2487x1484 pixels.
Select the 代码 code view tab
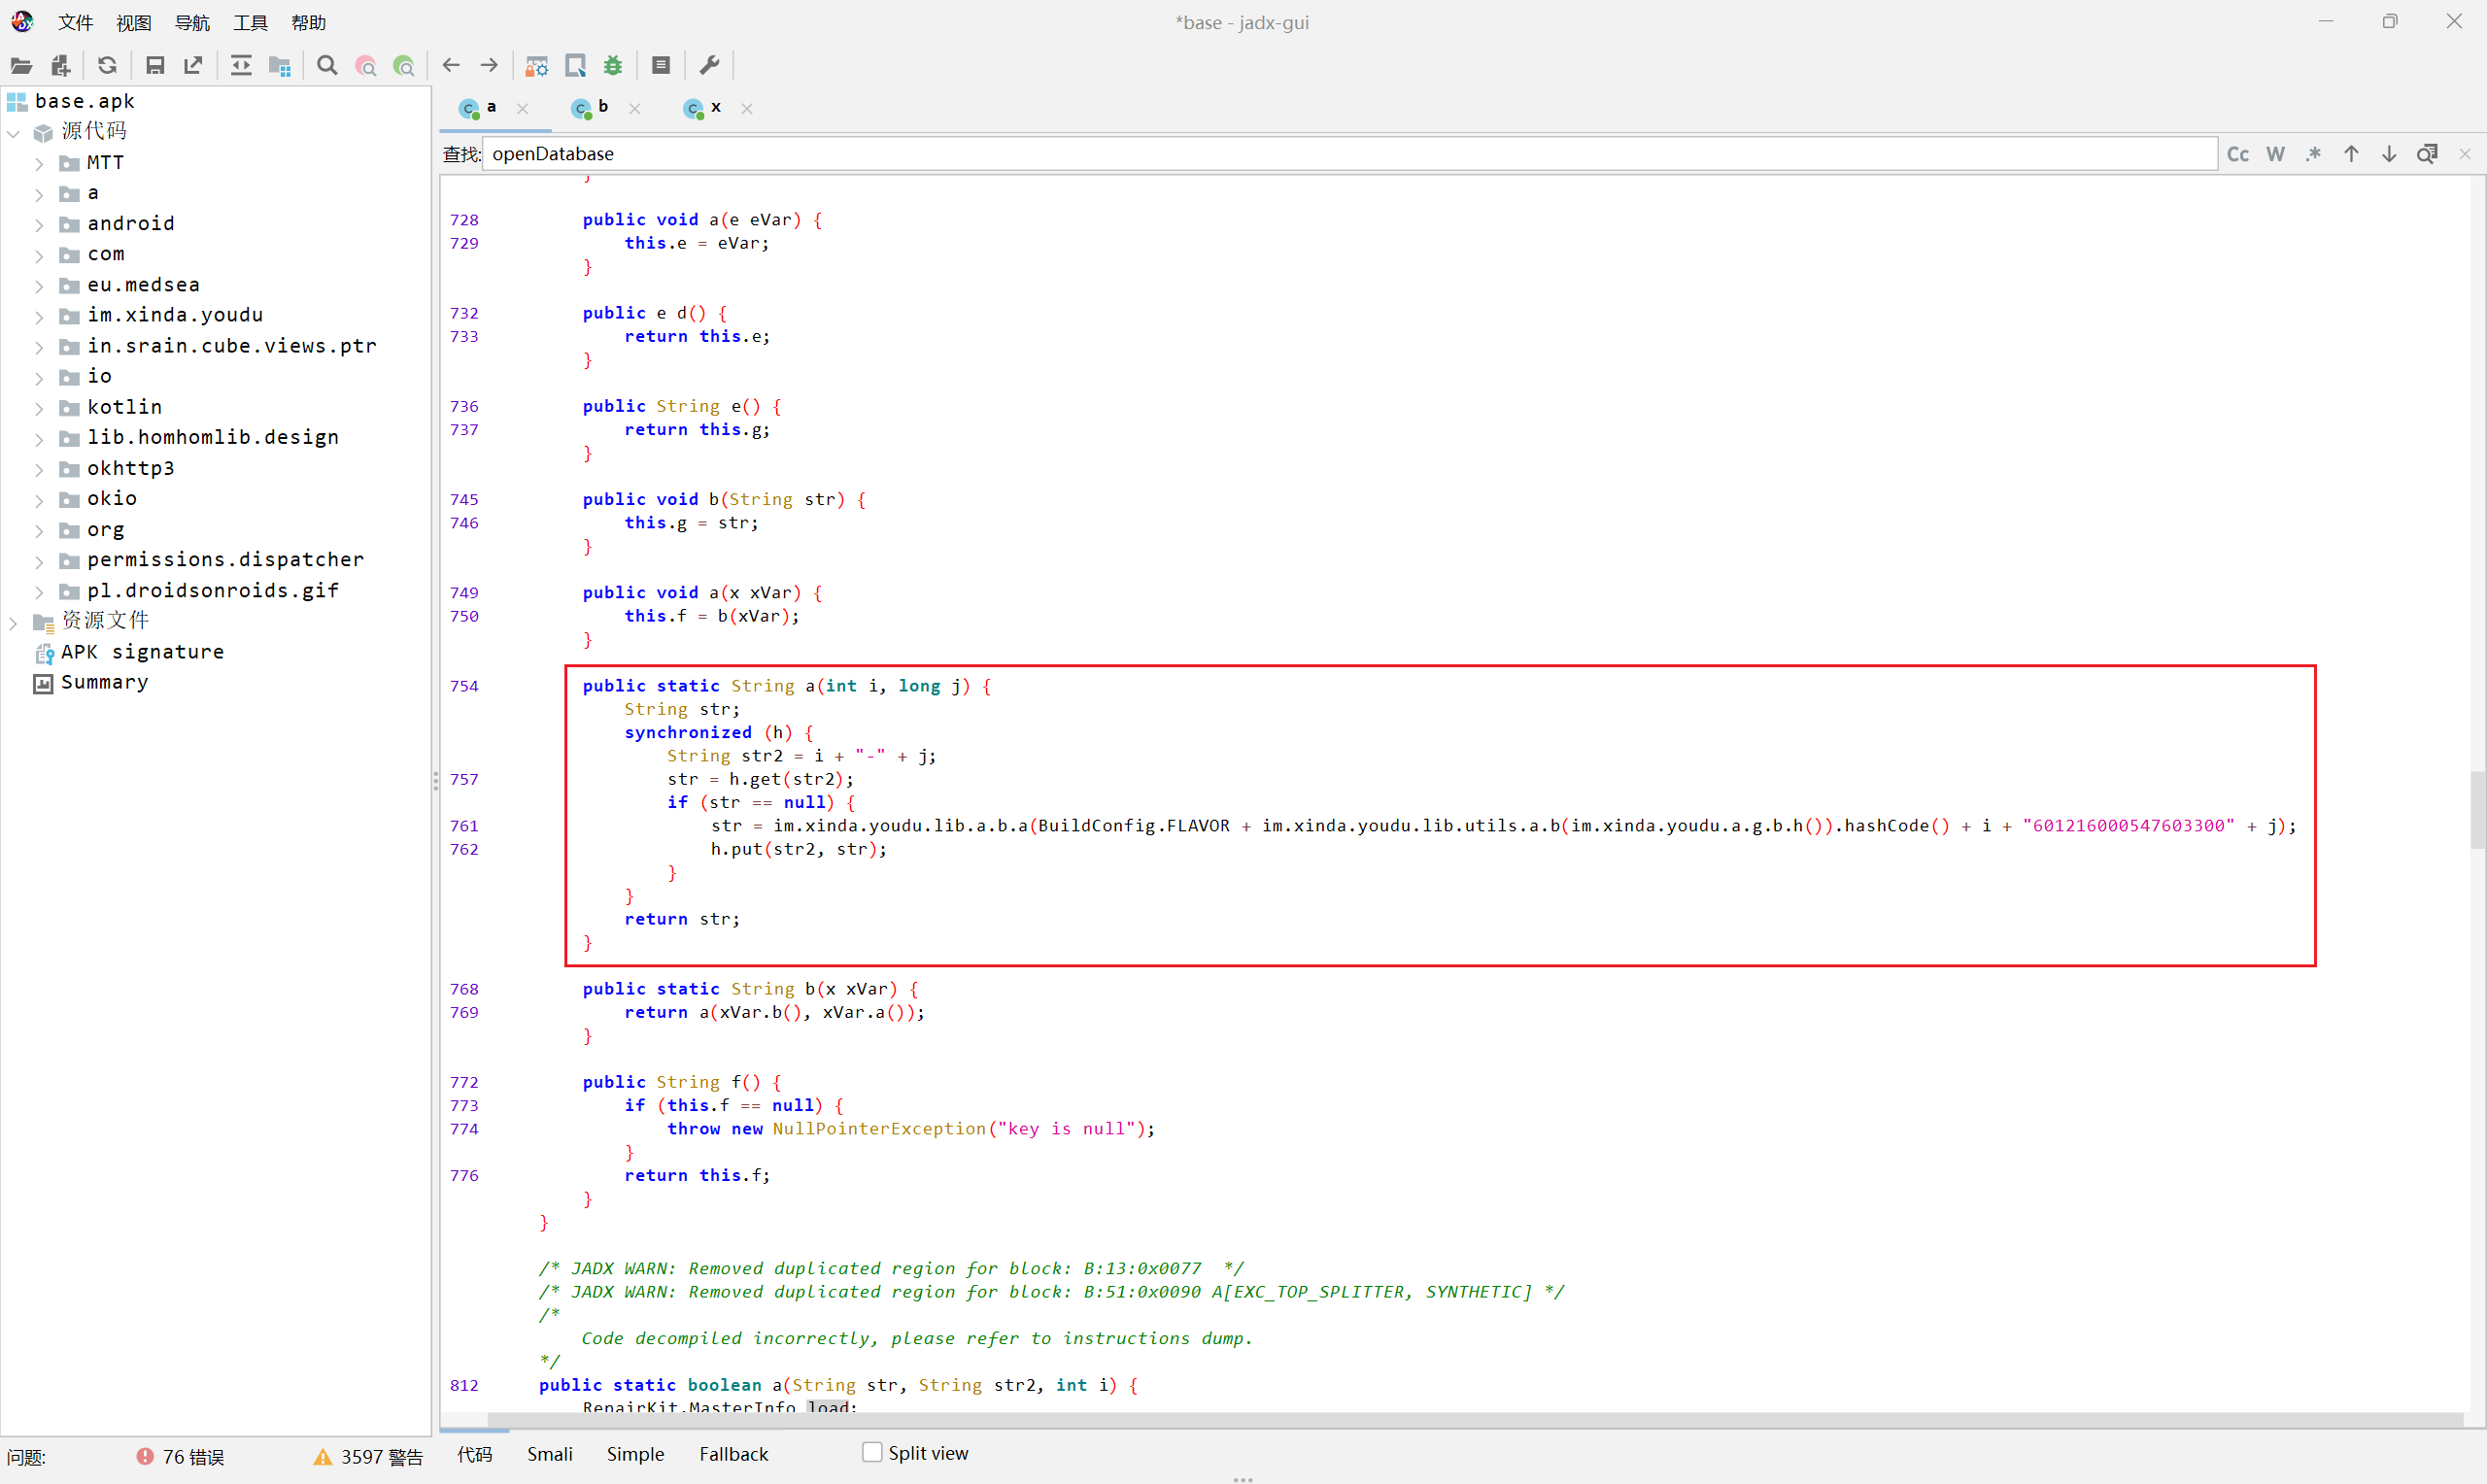pos(474,1453)
